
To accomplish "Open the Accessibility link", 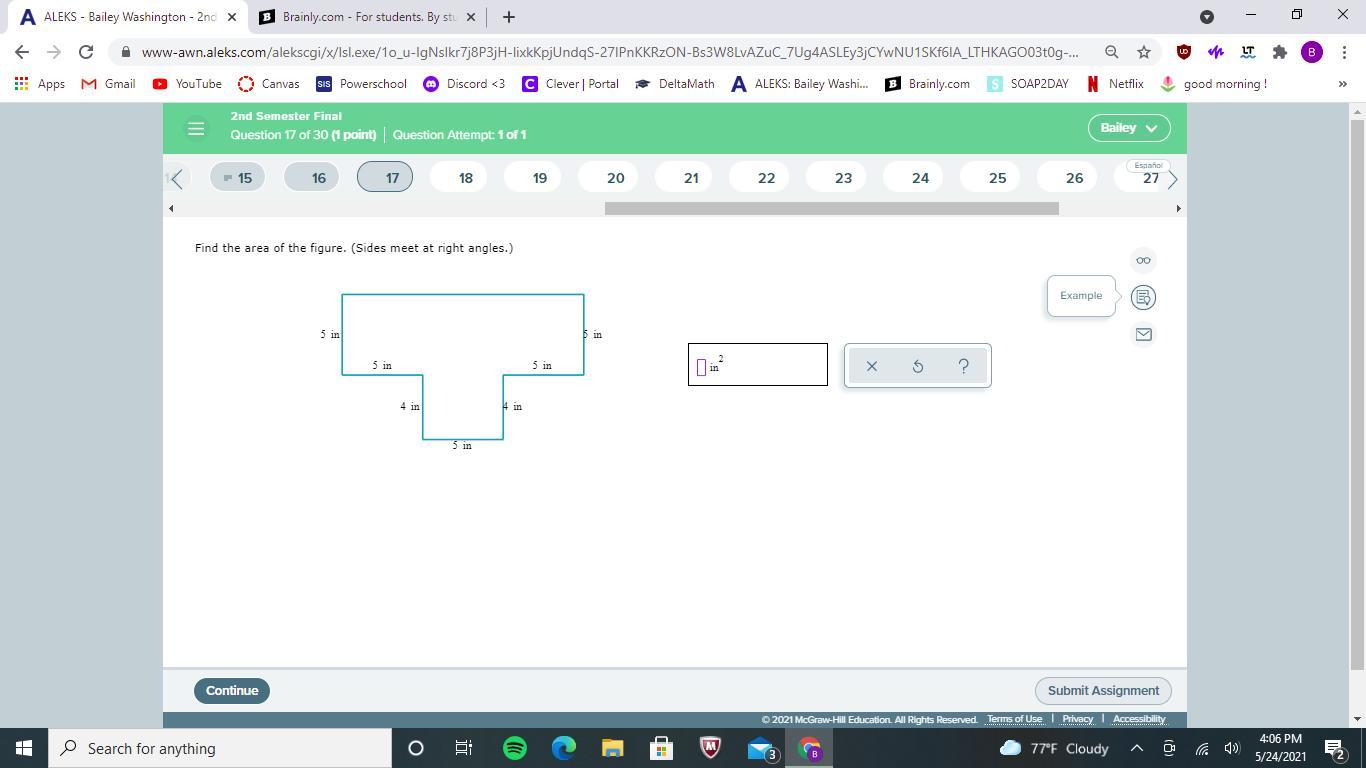I will (1139, 719).
